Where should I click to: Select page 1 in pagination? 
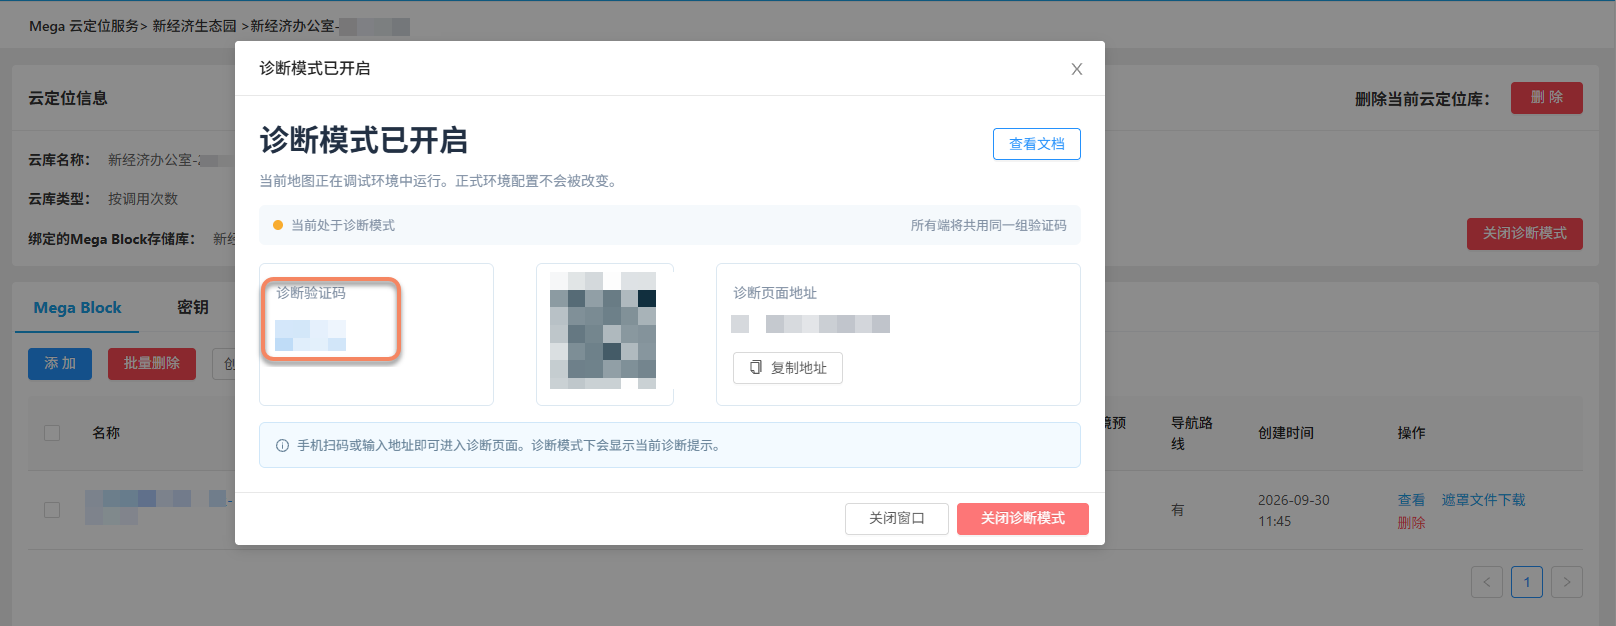(x=1527, y=582)
